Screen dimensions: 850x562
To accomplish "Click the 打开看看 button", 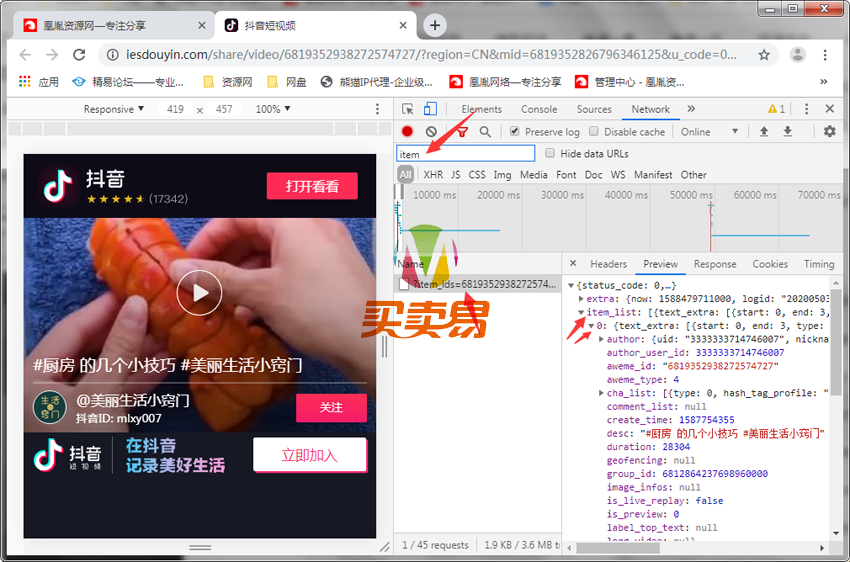I will tap(312, 186).
